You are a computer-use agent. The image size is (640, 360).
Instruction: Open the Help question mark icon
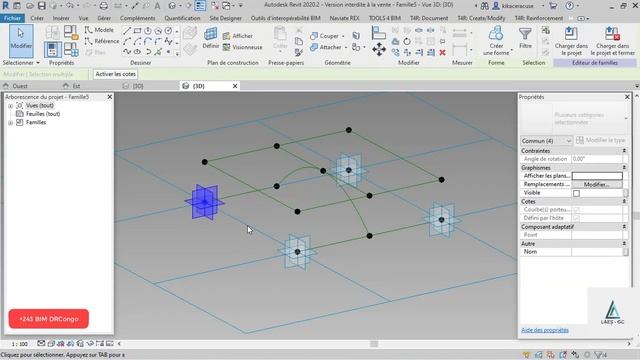click(569, 6)
